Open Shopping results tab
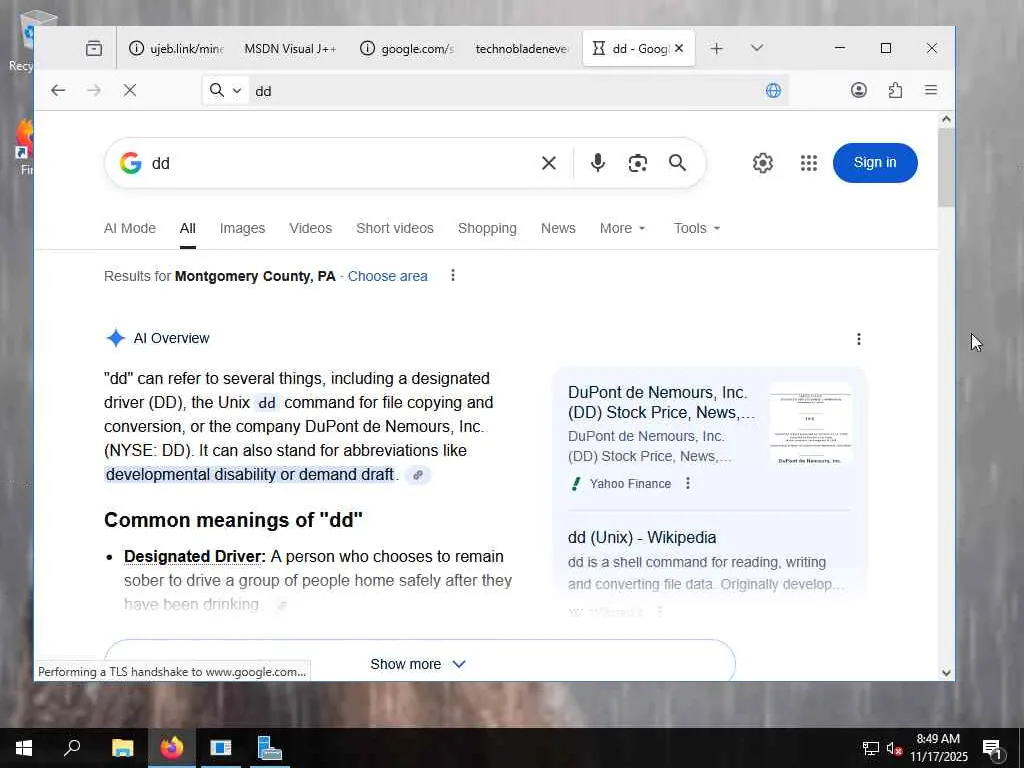The width and height of the screenshot is (1024, 768). 487,228
